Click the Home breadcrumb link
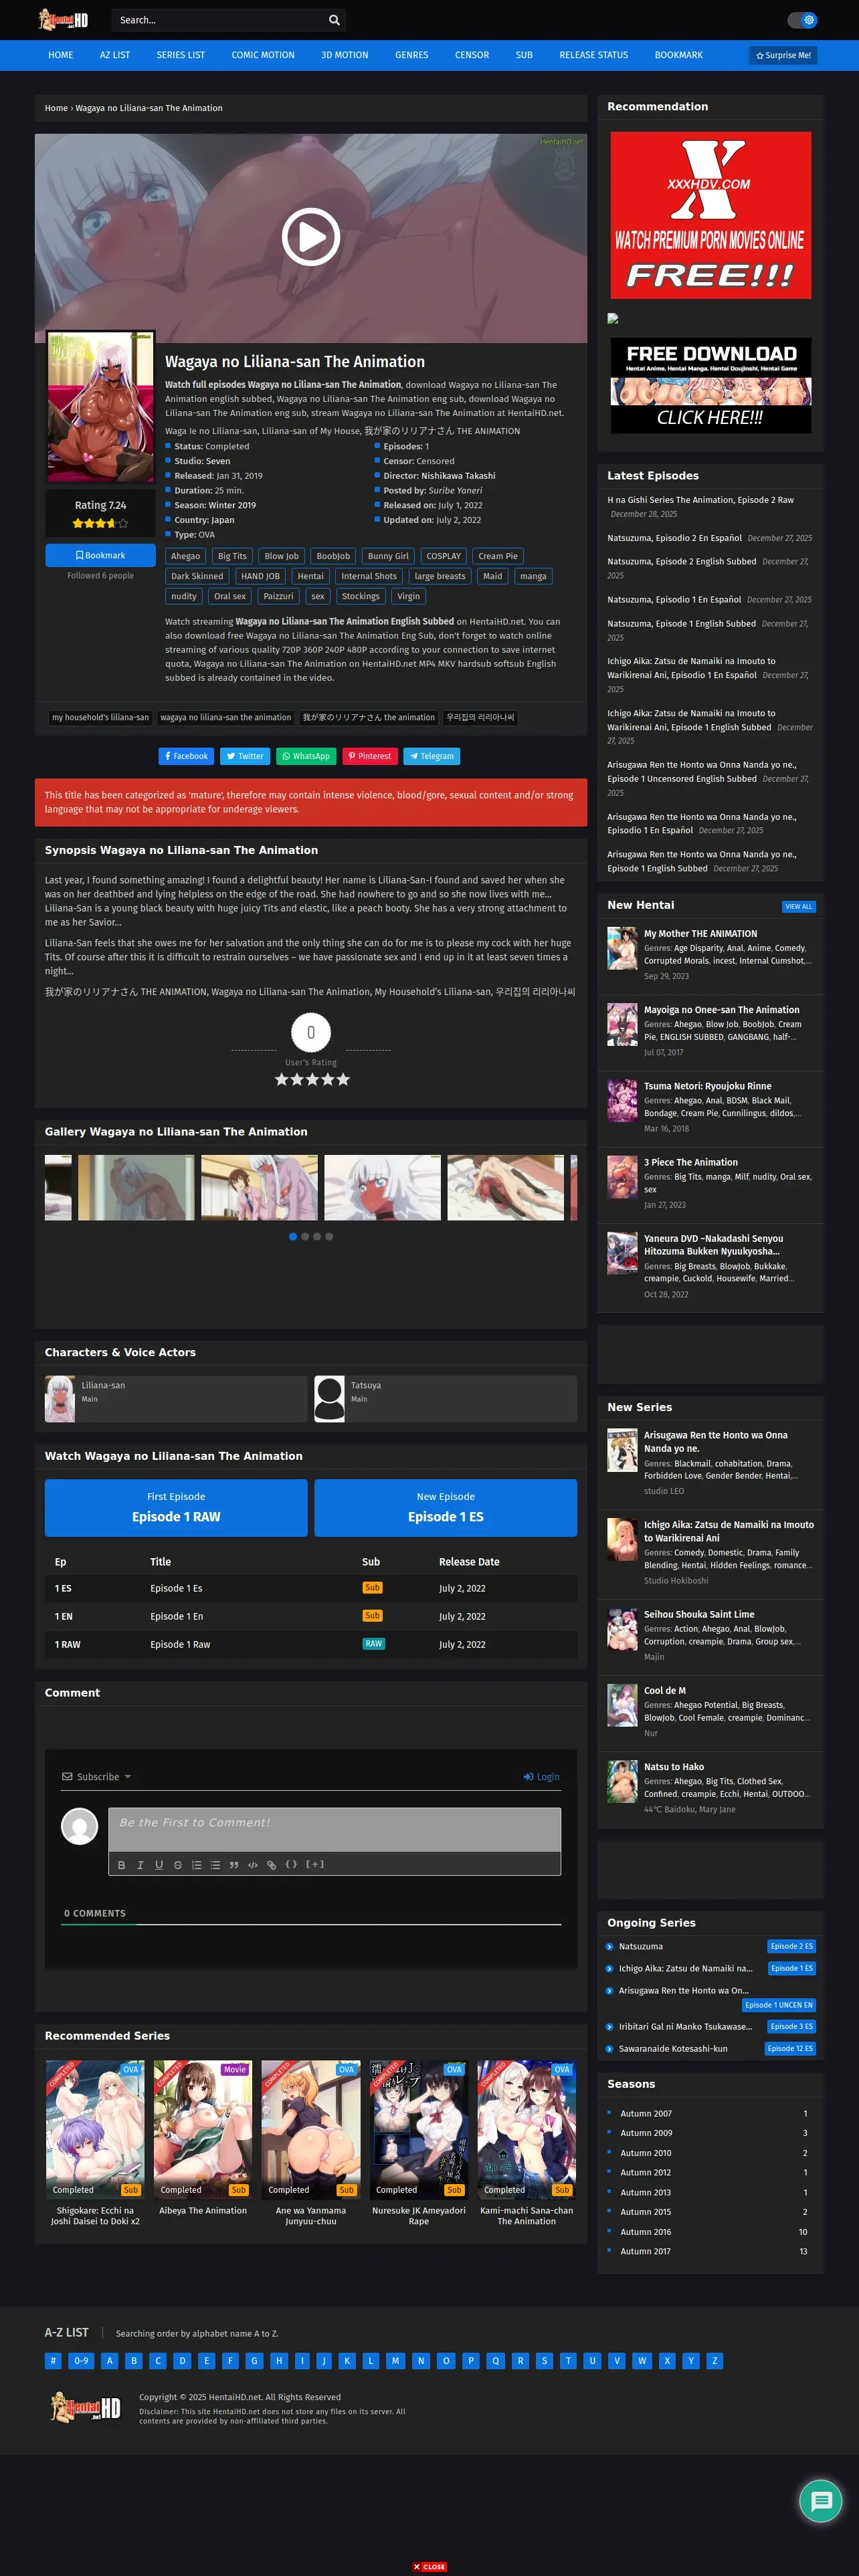859x2576 pixels. (x=56, y=108)
